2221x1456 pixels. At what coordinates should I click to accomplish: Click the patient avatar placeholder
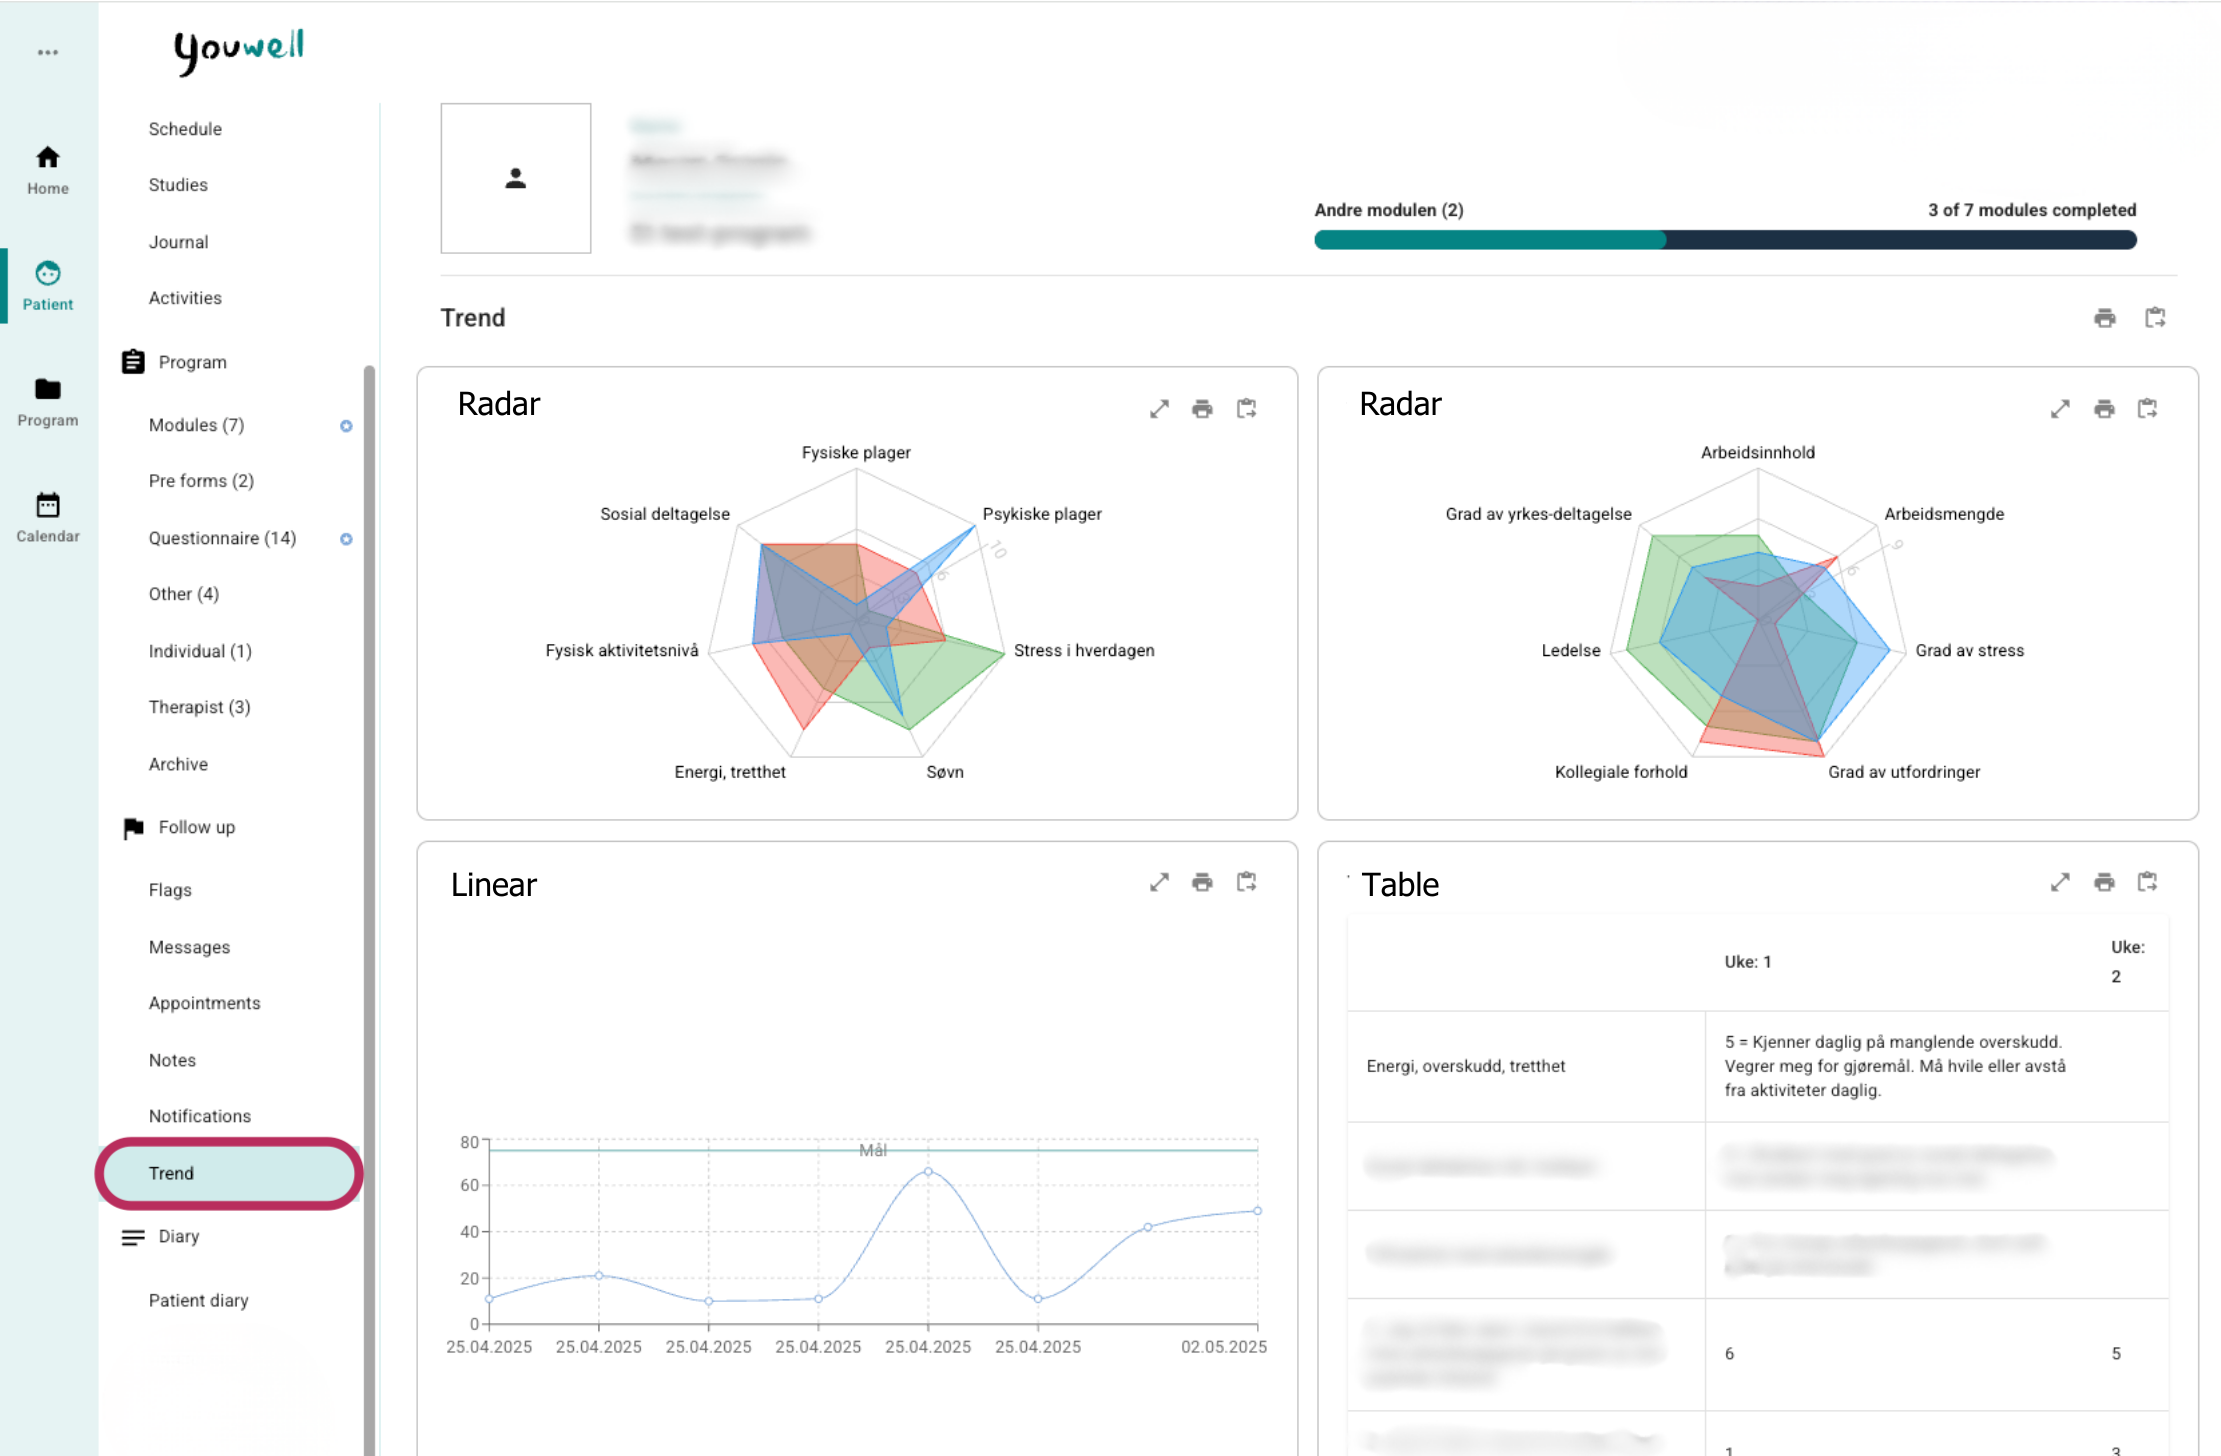(x=515, y=178)
